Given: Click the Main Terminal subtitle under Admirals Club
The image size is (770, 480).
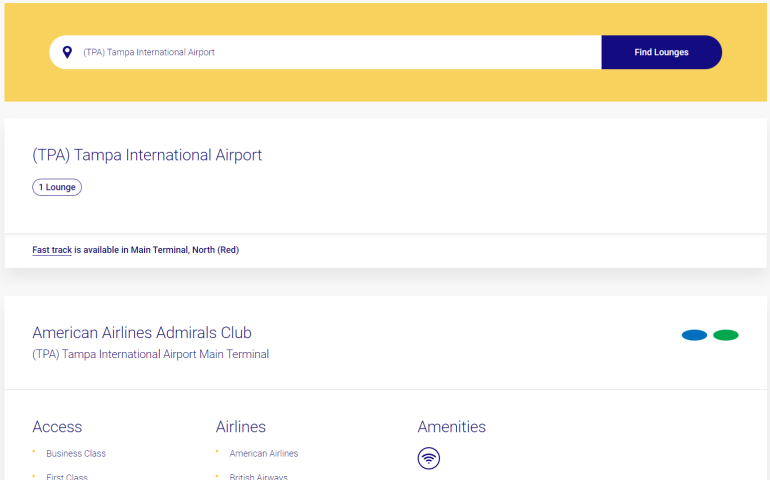Looking at the screenshot, I should coord(150,354).
